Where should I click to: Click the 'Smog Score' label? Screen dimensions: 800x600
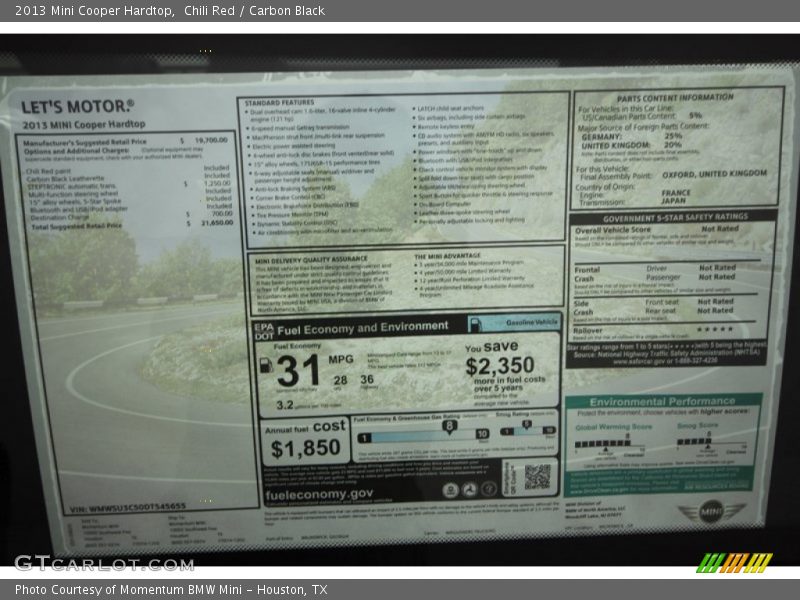pyautogui.click(x=697, y=425)
